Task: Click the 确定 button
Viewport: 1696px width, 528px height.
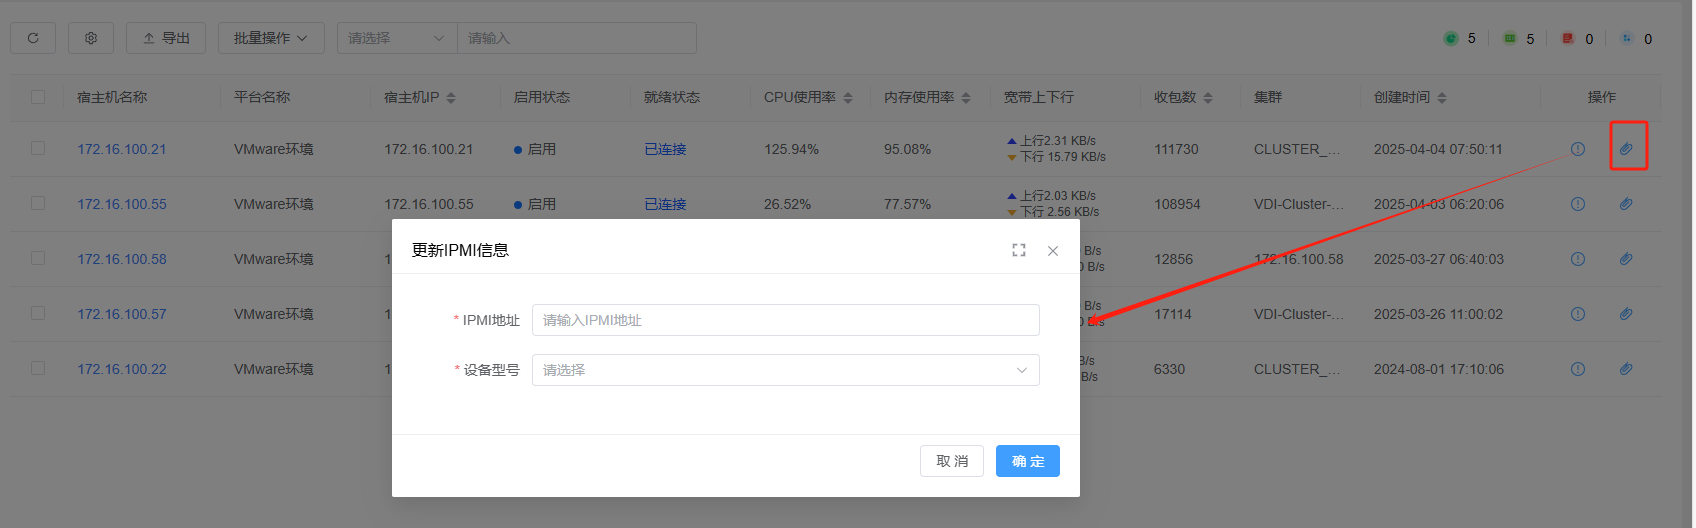Action: tap(1028, 461)
